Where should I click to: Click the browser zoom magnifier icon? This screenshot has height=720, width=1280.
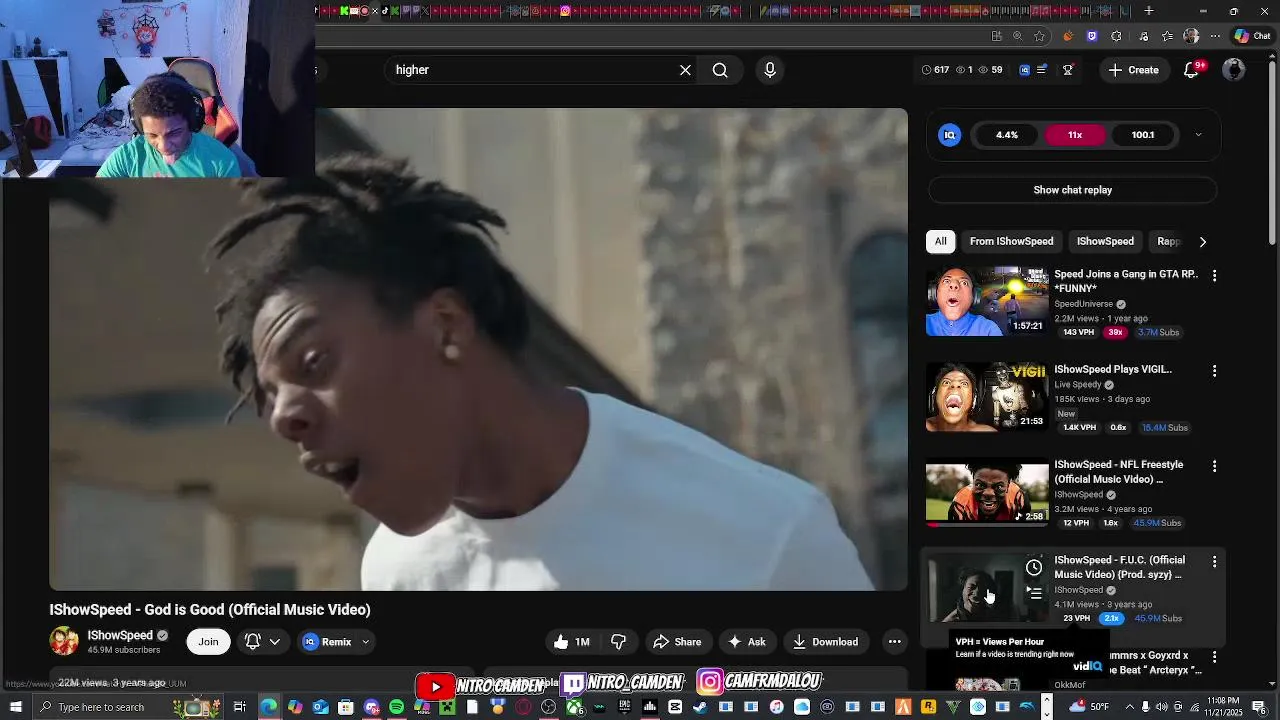[x=1018, y=36]
